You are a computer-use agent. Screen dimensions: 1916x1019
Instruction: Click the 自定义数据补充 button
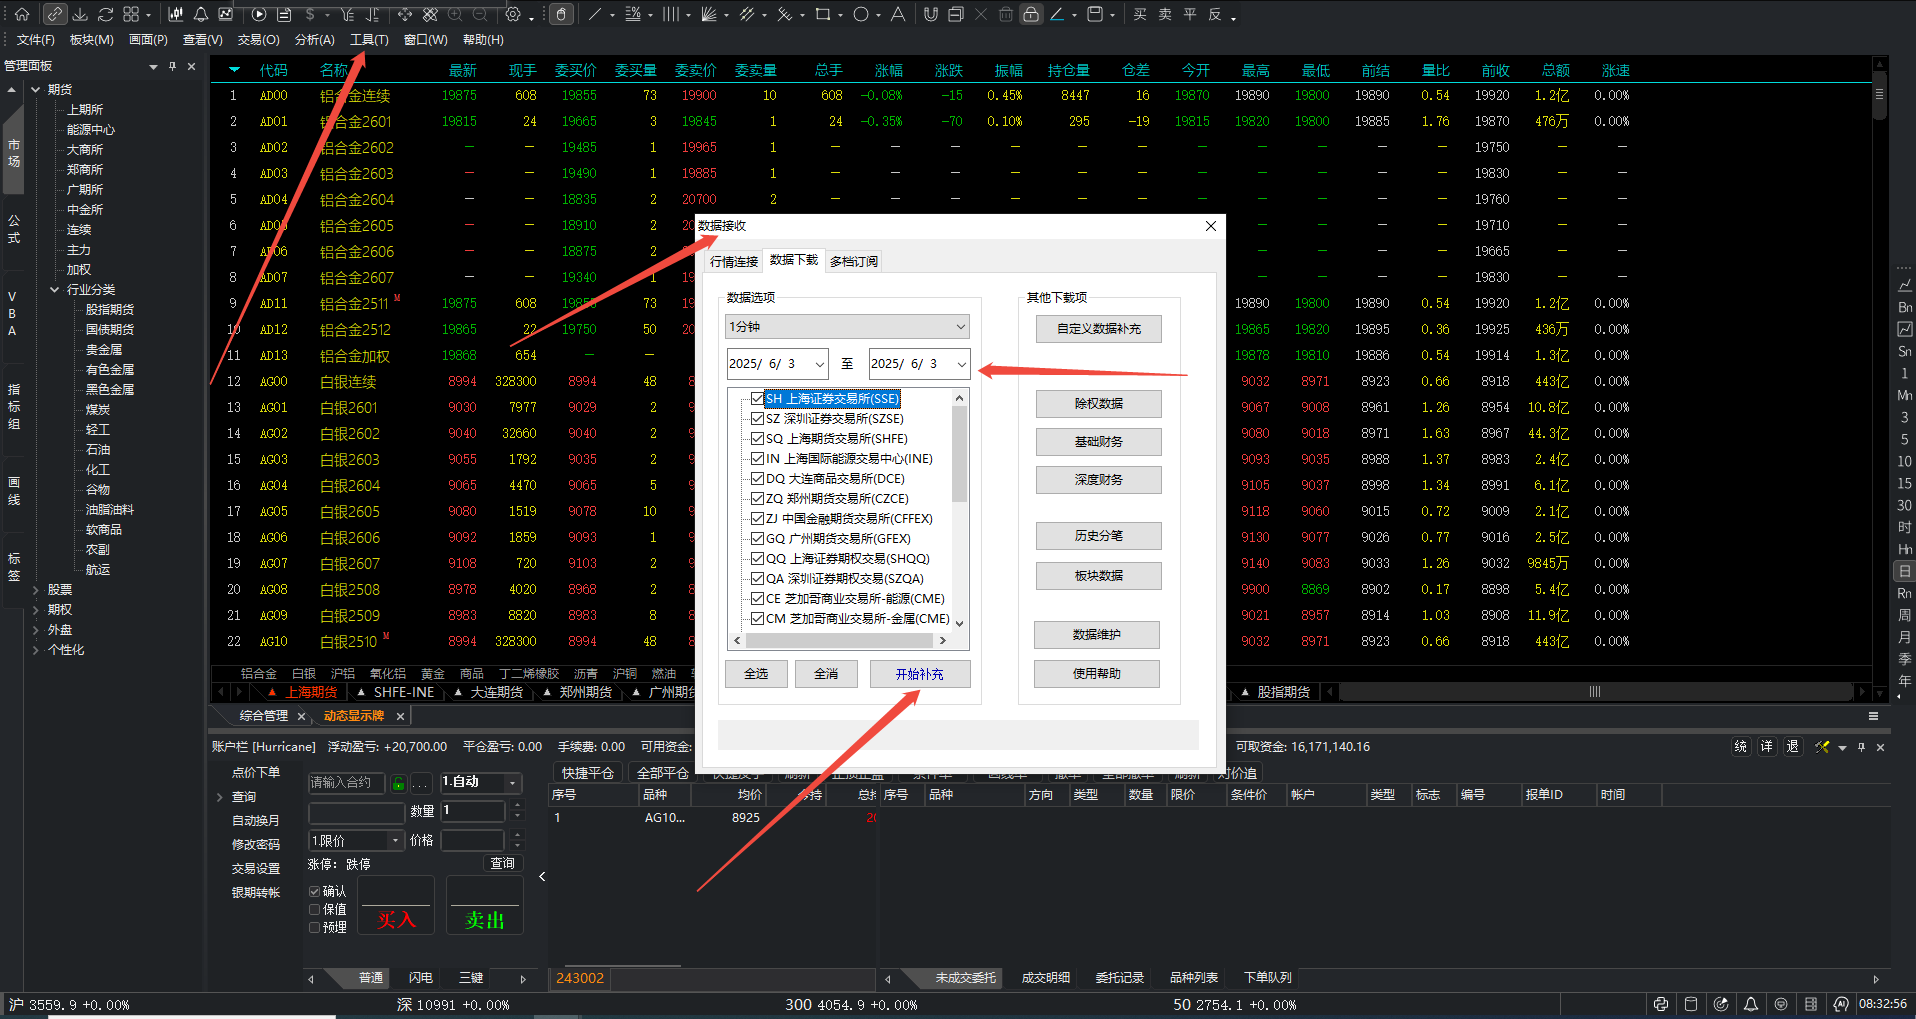pyautogui.click(x=1098, y=329)
